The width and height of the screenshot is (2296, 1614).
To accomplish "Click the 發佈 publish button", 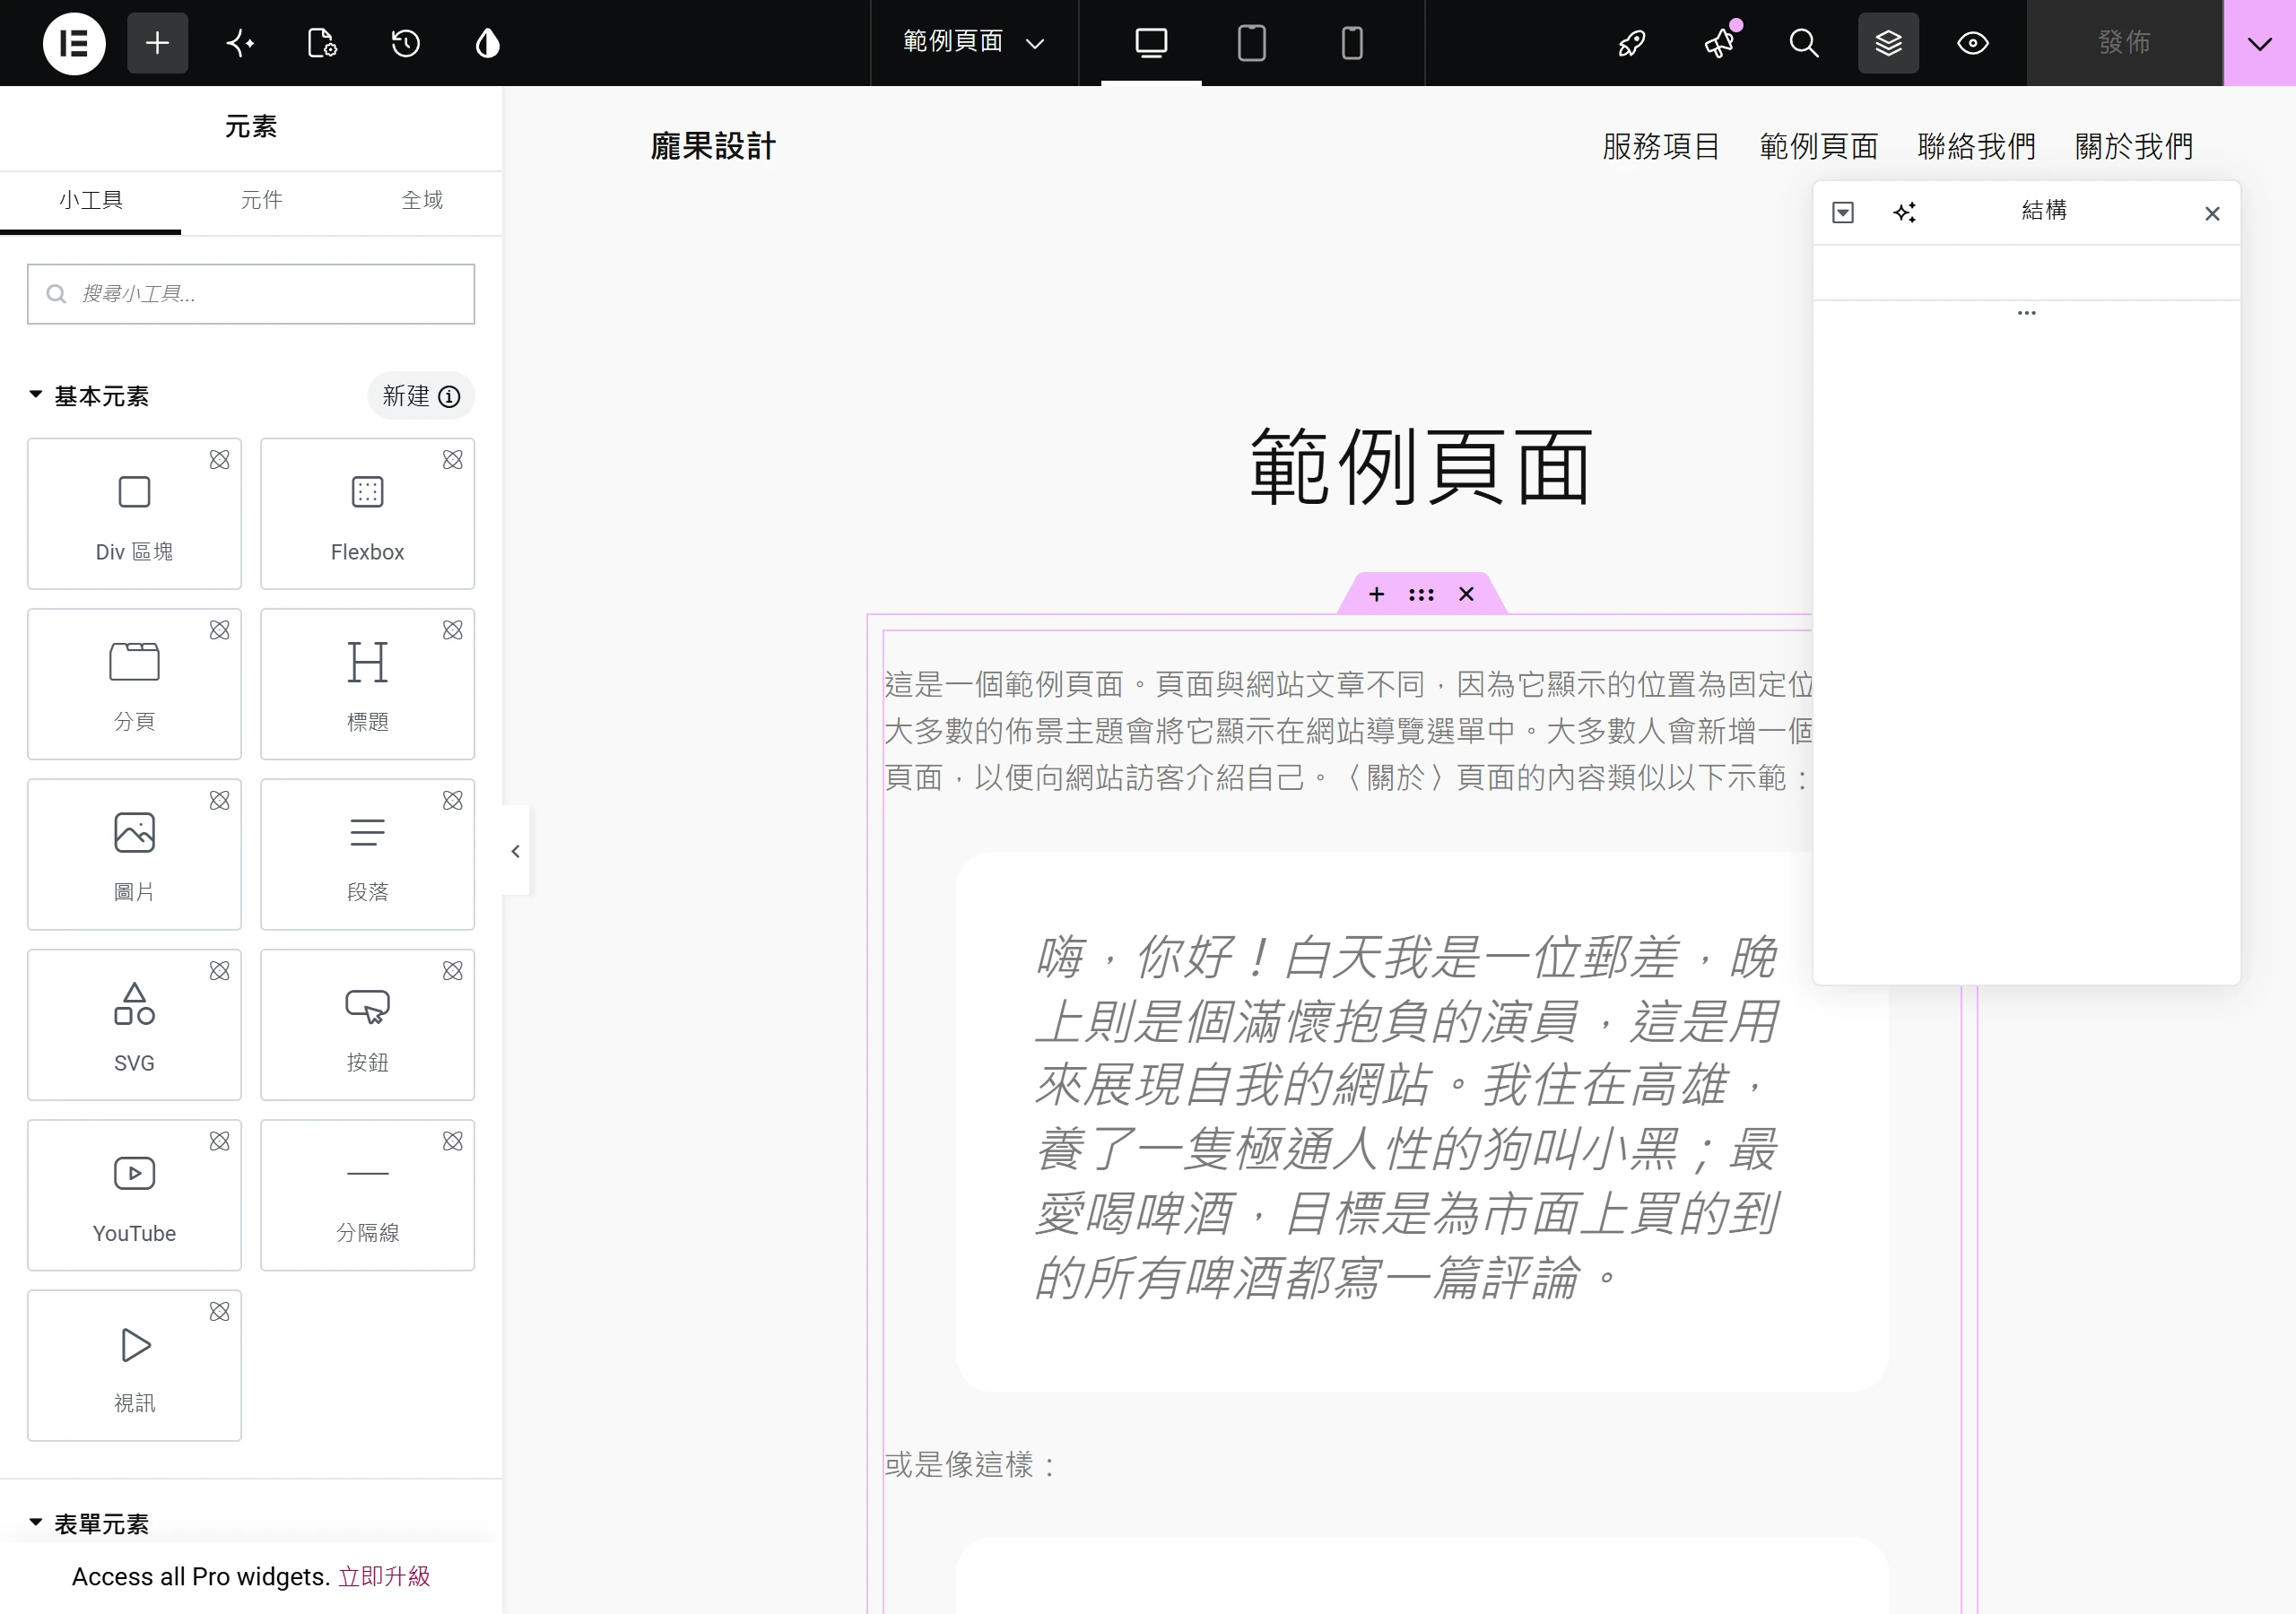I will coord(2124,43).
